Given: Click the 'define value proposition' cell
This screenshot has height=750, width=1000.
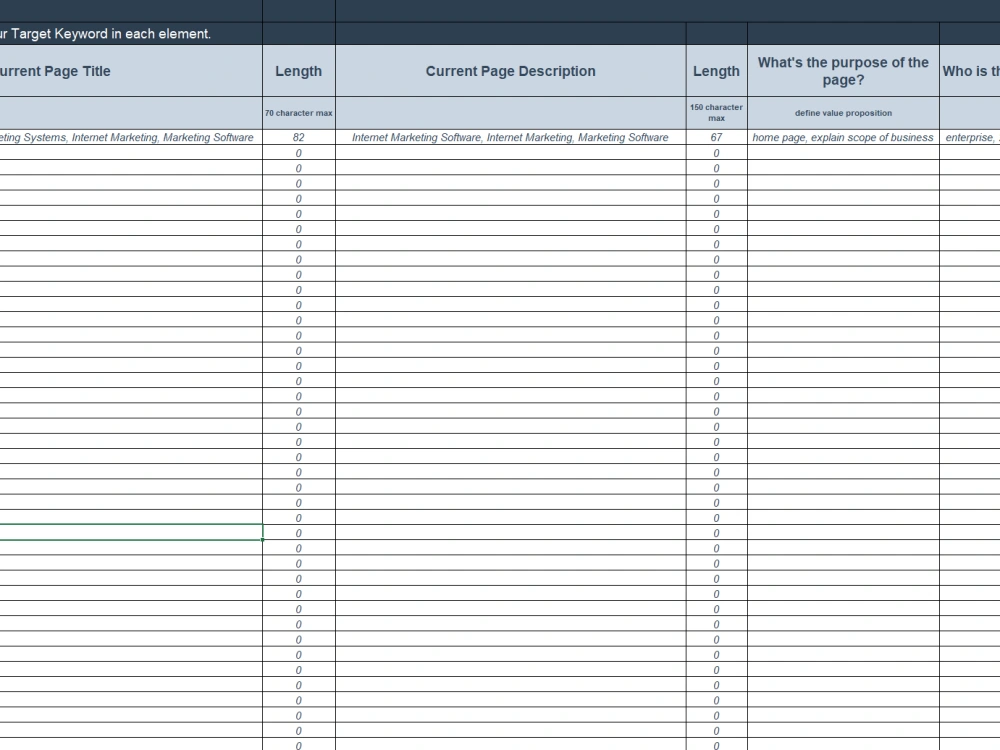Looking at the screenshot, I should (x=843, y=113).
